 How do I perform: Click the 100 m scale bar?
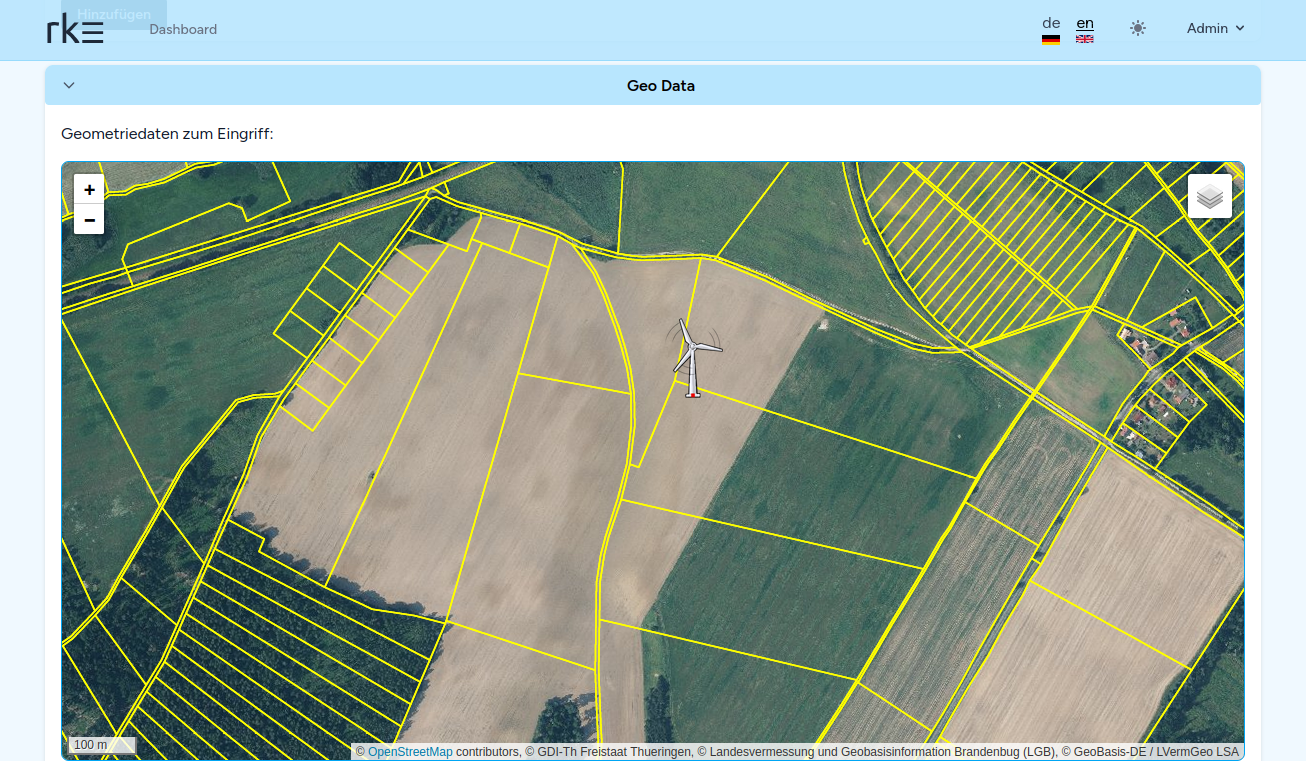(x=101, y=745)
